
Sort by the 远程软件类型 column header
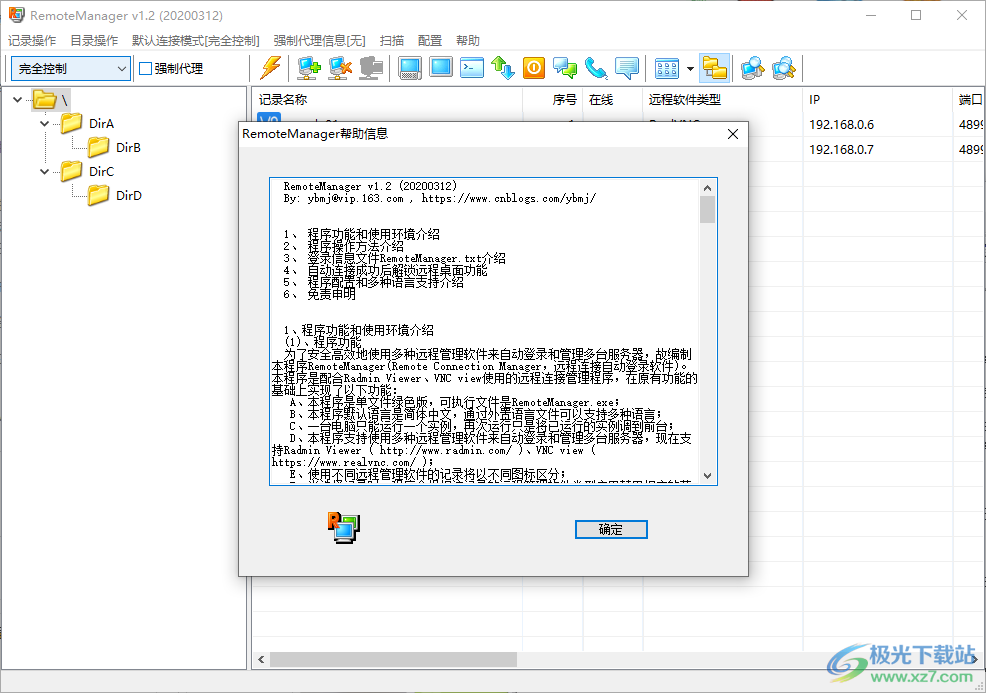pyautogui.click(x=723, y=99)
